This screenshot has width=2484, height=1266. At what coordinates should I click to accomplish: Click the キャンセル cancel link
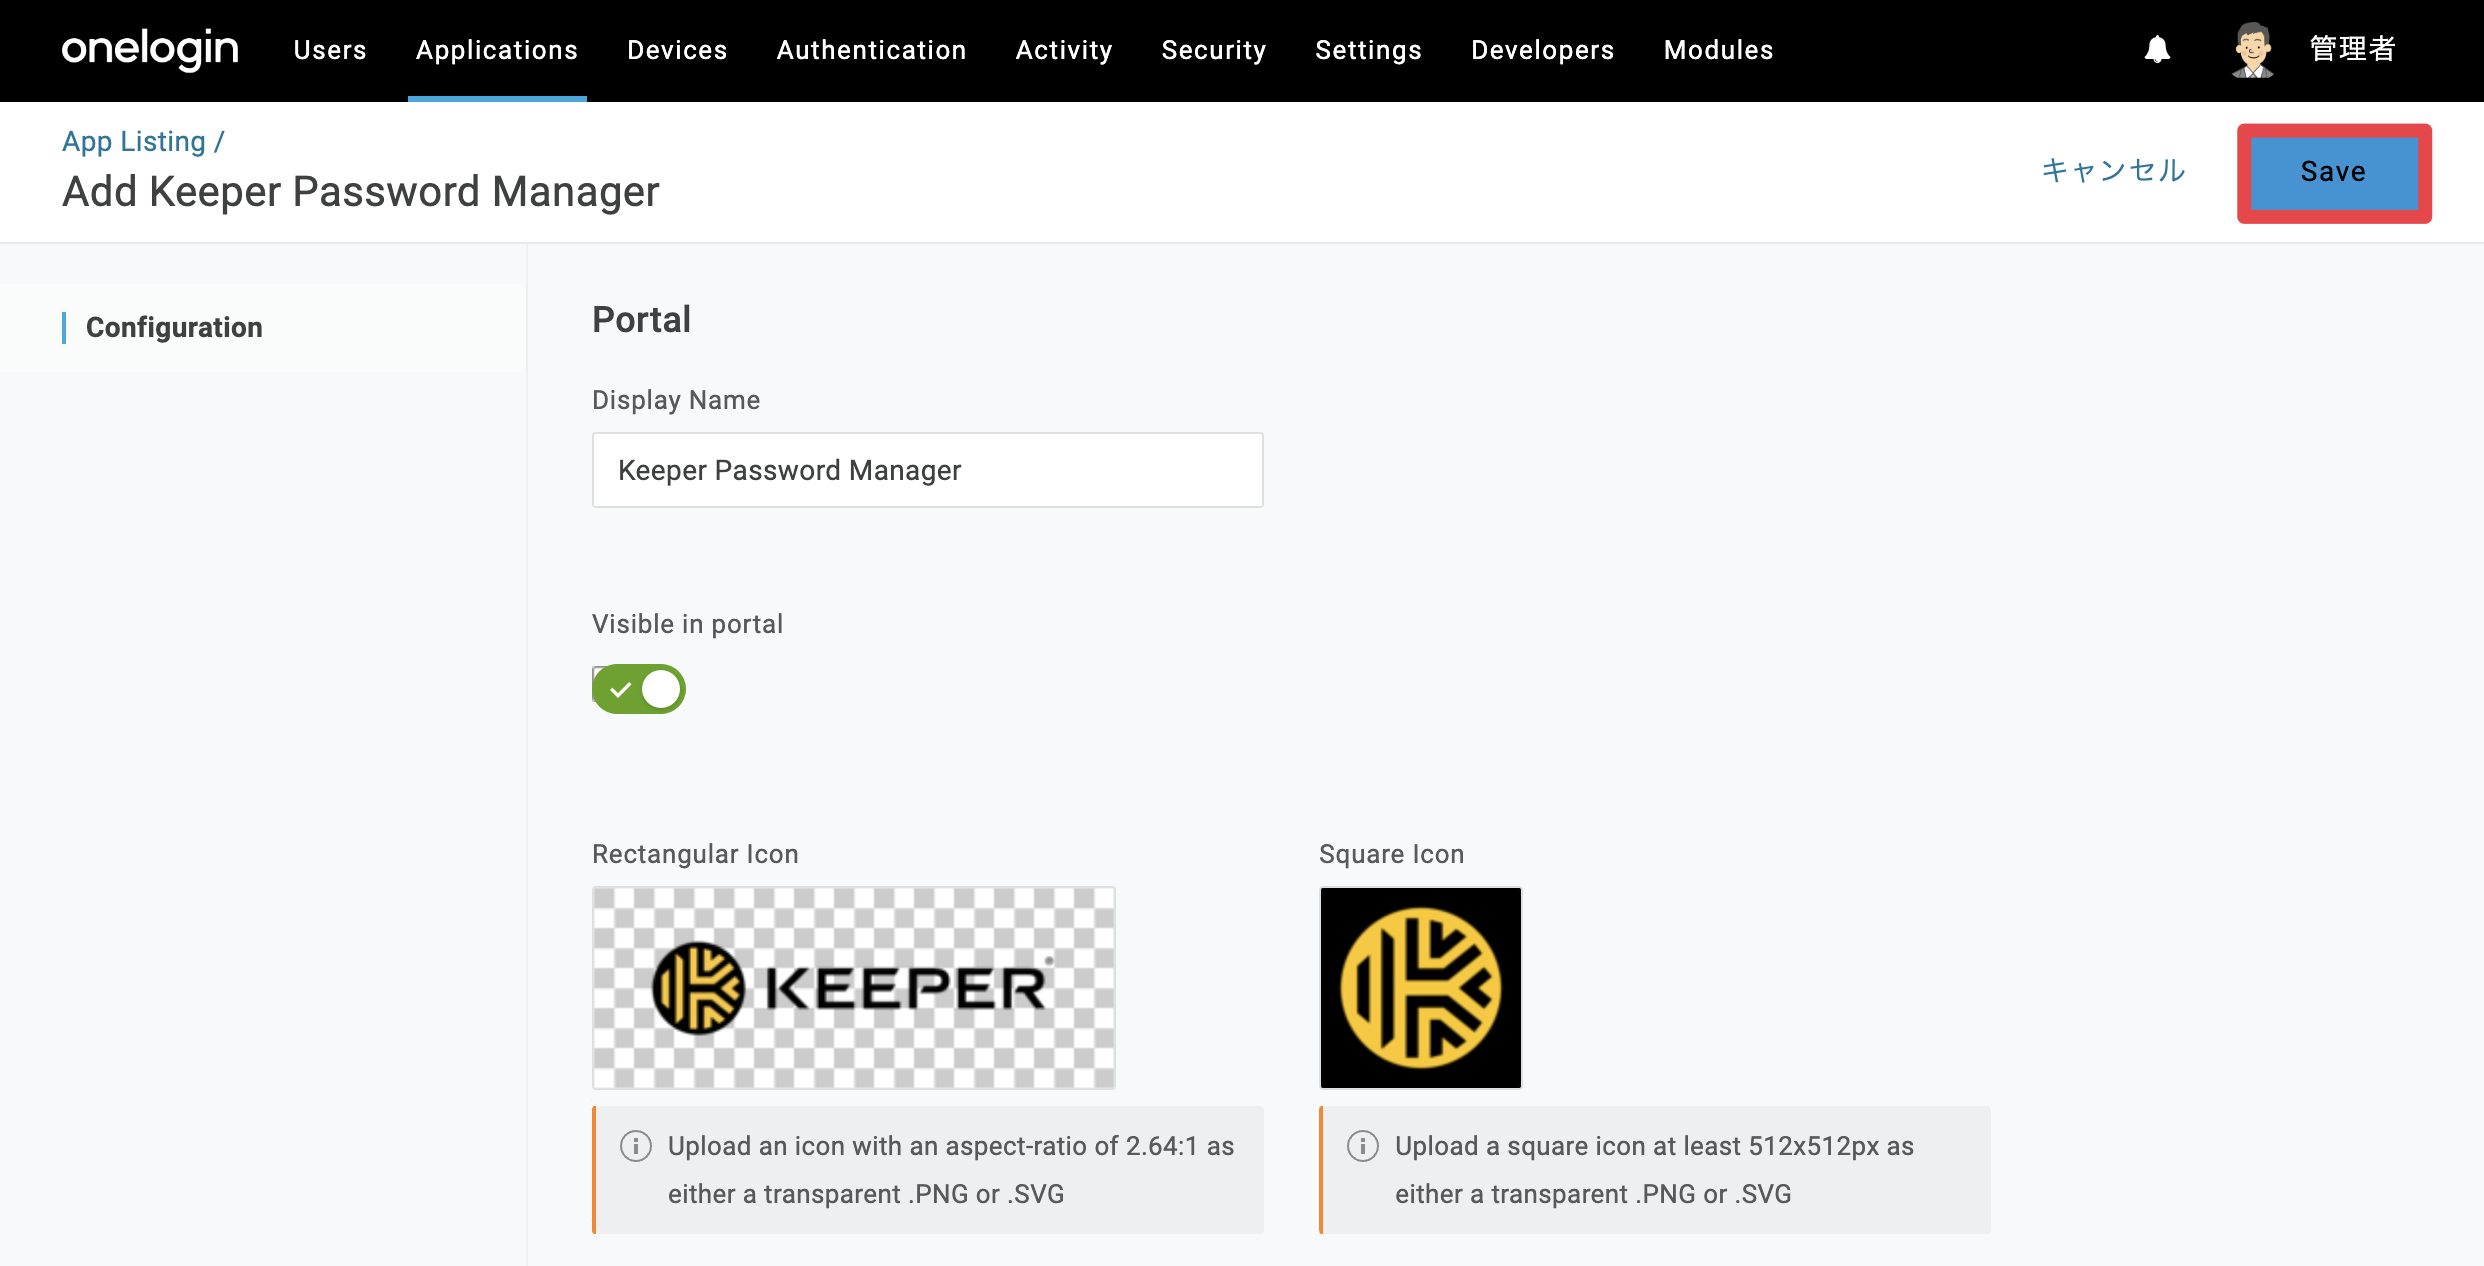2113,171
